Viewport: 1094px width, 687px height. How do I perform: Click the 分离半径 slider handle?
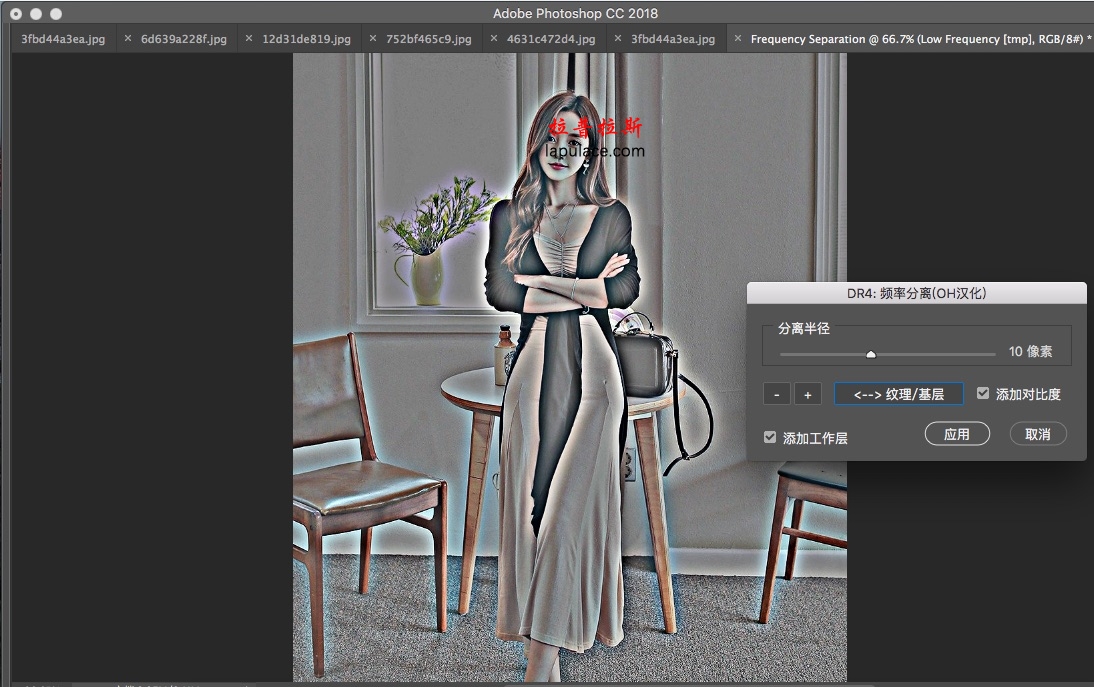[x=871, y=353]
